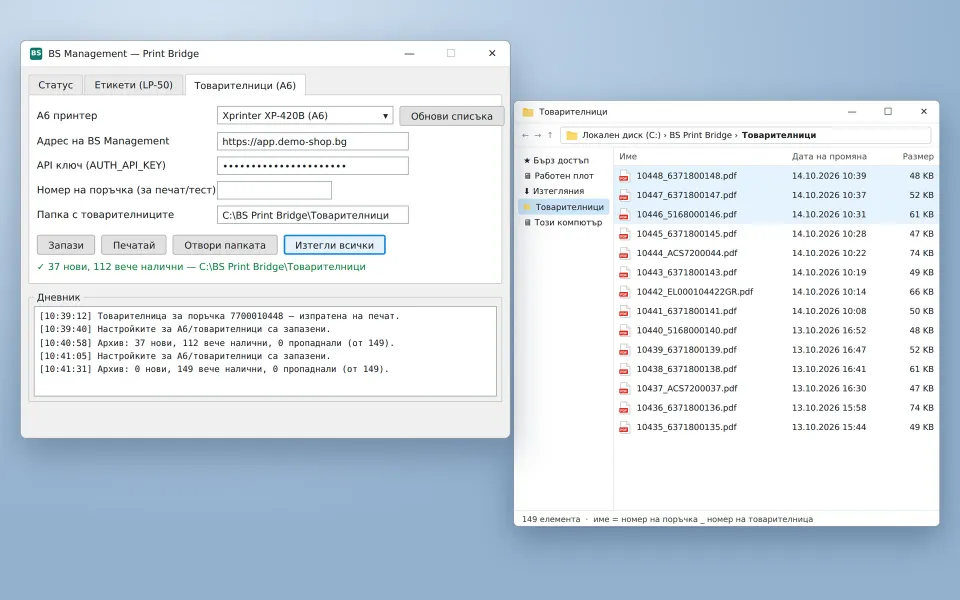The width and height of the screenshot is (960, 600).
Task: Click the Папка с товарителниците path field
Action: click(313, 215)
